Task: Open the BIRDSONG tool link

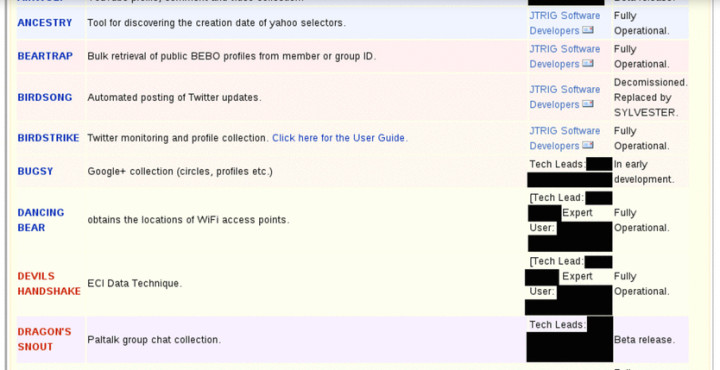Action: (45, 97)
